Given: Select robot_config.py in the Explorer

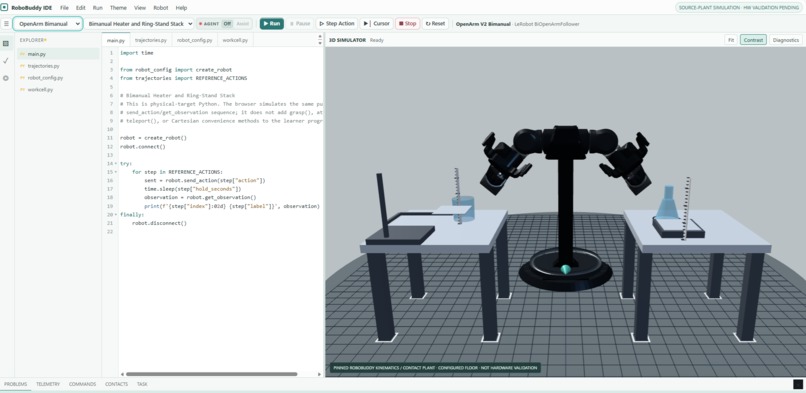Looking at the screenshot, I should (x=58, y=78).
